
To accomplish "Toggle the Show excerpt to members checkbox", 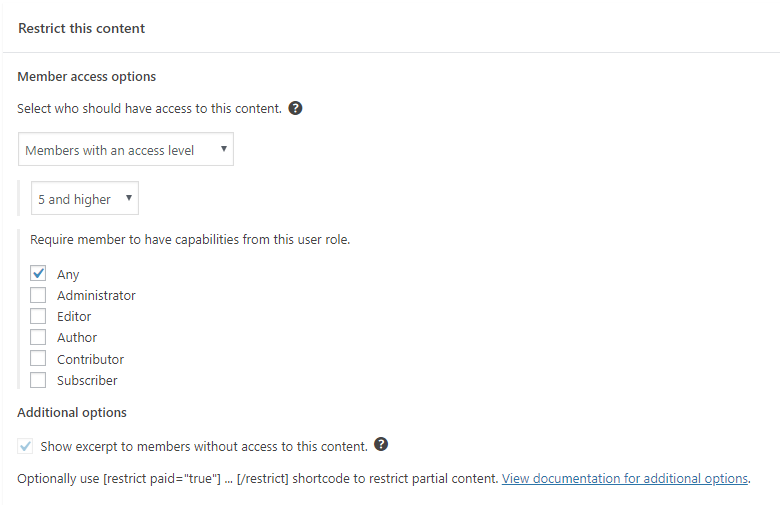I will 25,446.
